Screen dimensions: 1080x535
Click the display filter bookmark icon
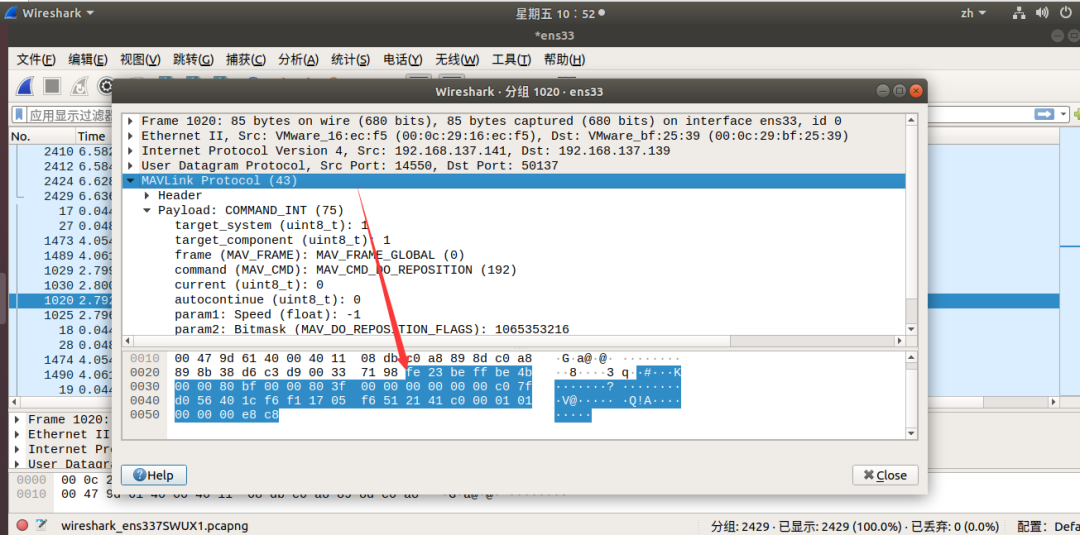click(x=19, y=114)
